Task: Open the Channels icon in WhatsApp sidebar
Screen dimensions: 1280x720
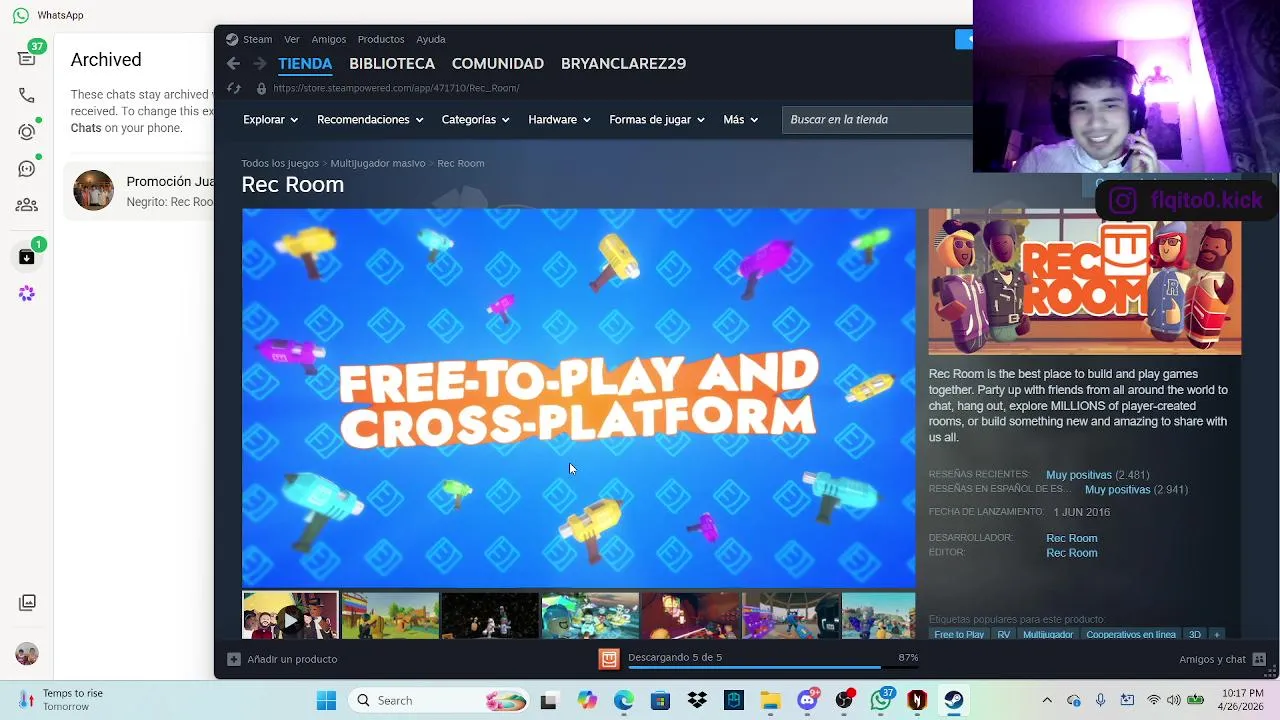Action: point(27,168)
